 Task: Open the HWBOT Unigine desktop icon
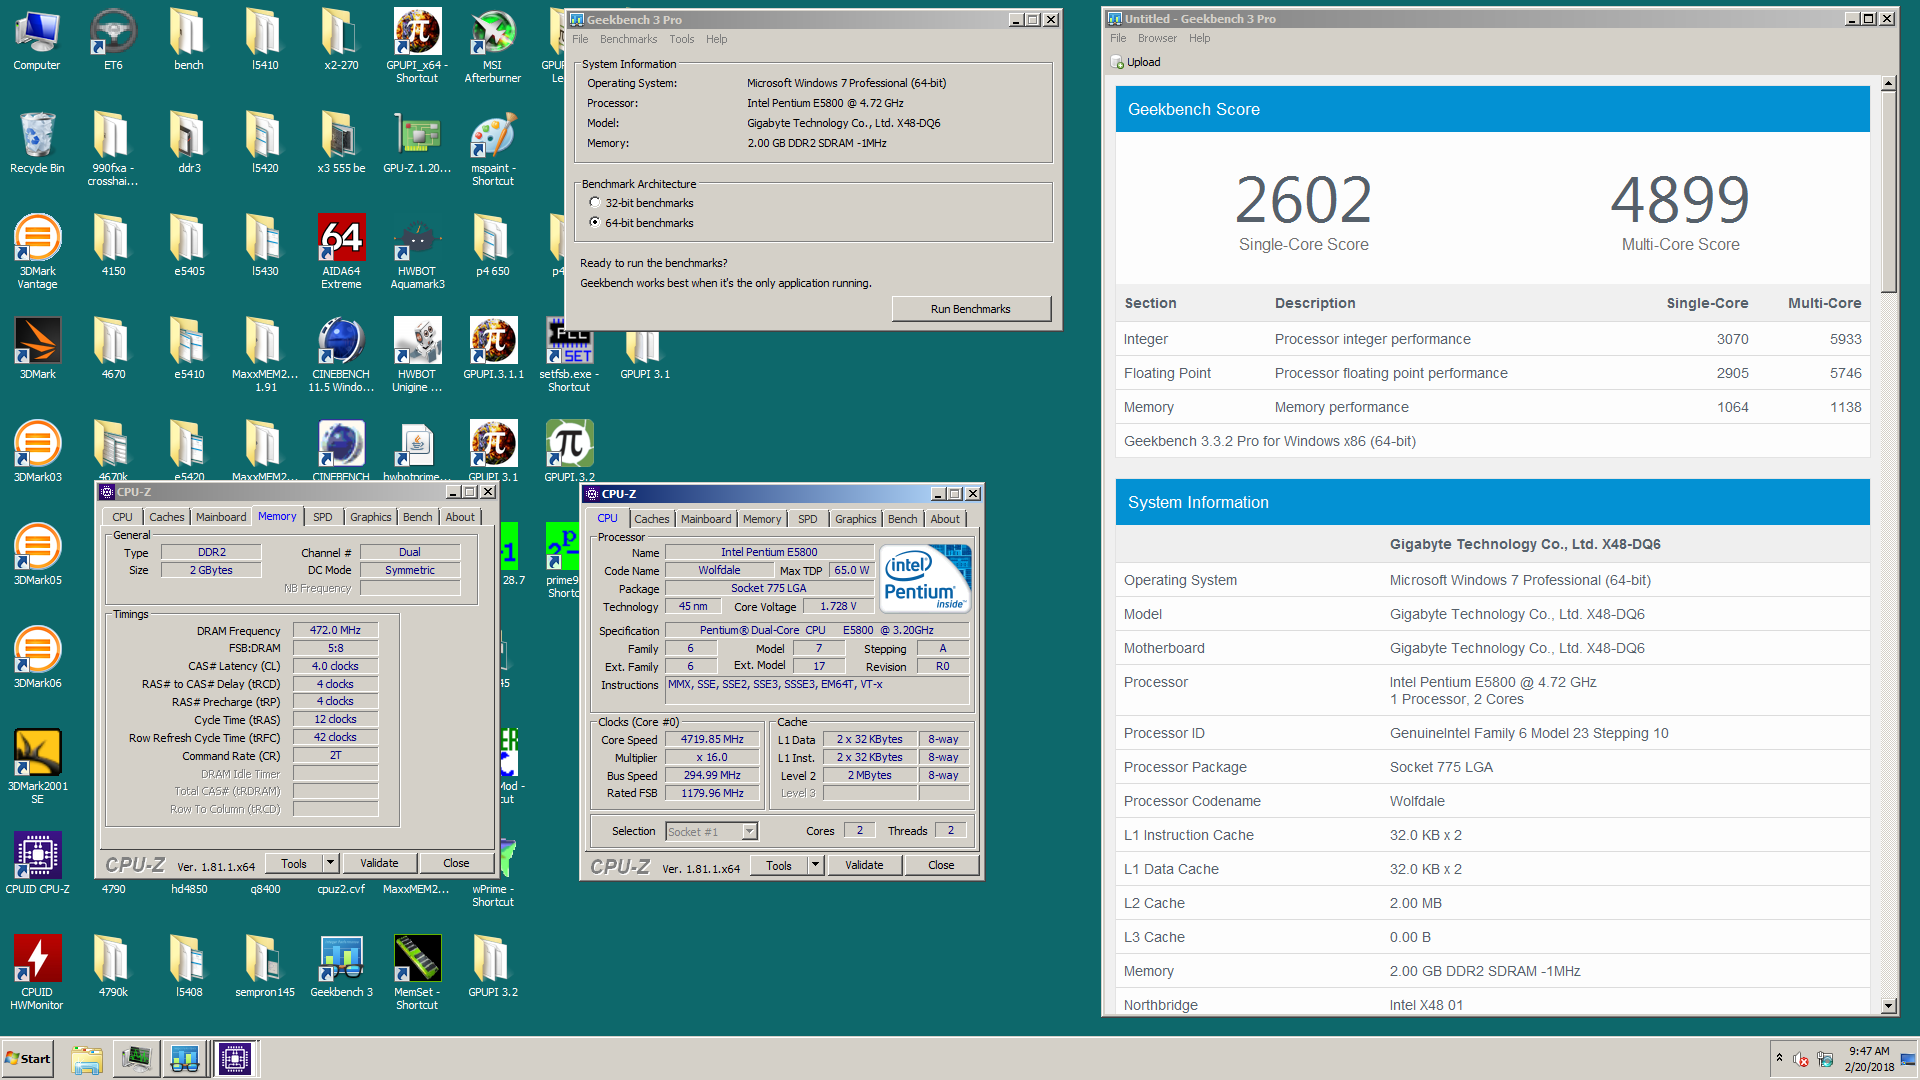(417, 355)
